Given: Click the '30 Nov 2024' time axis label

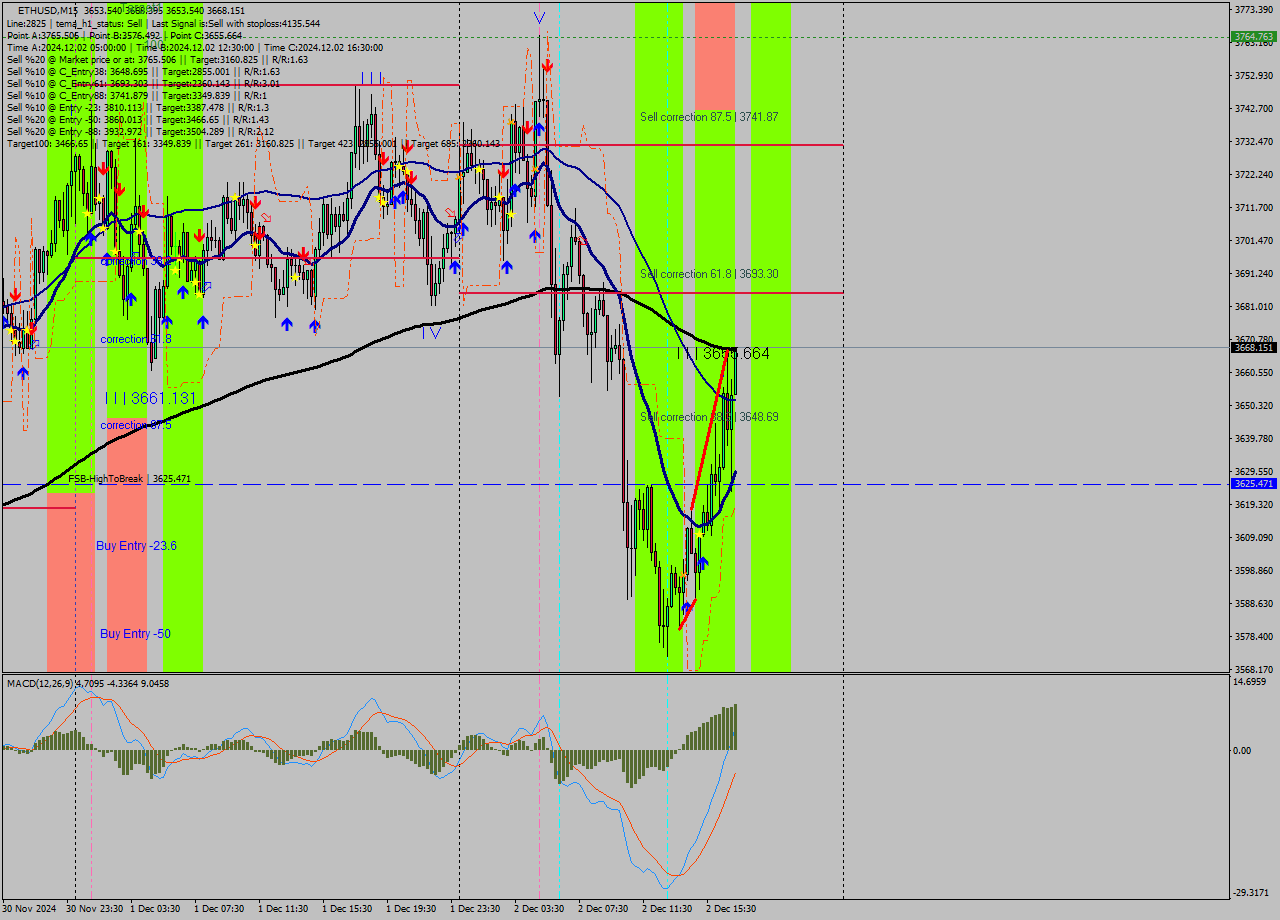Looking at the screenshot, I should click(30, 909).
